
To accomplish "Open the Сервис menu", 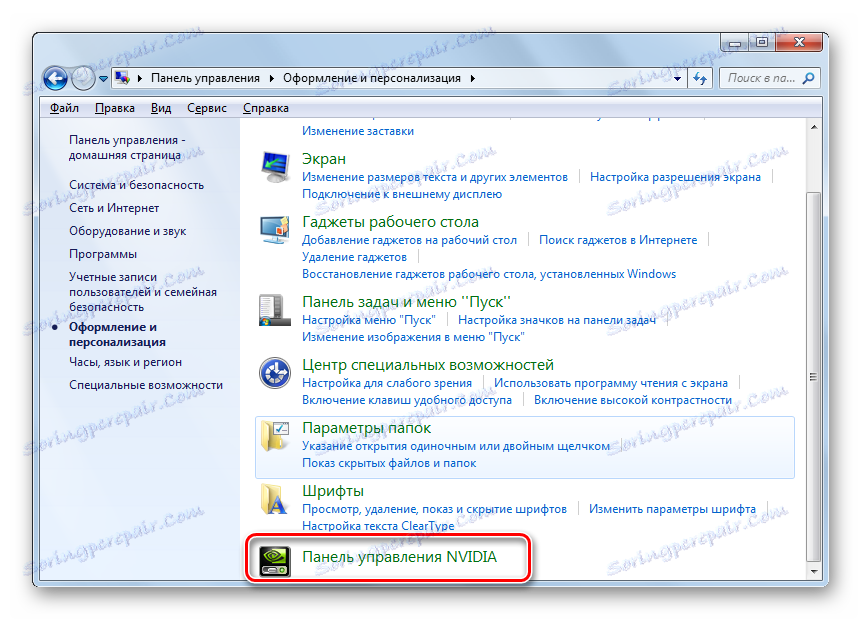I will click(207, 108).
